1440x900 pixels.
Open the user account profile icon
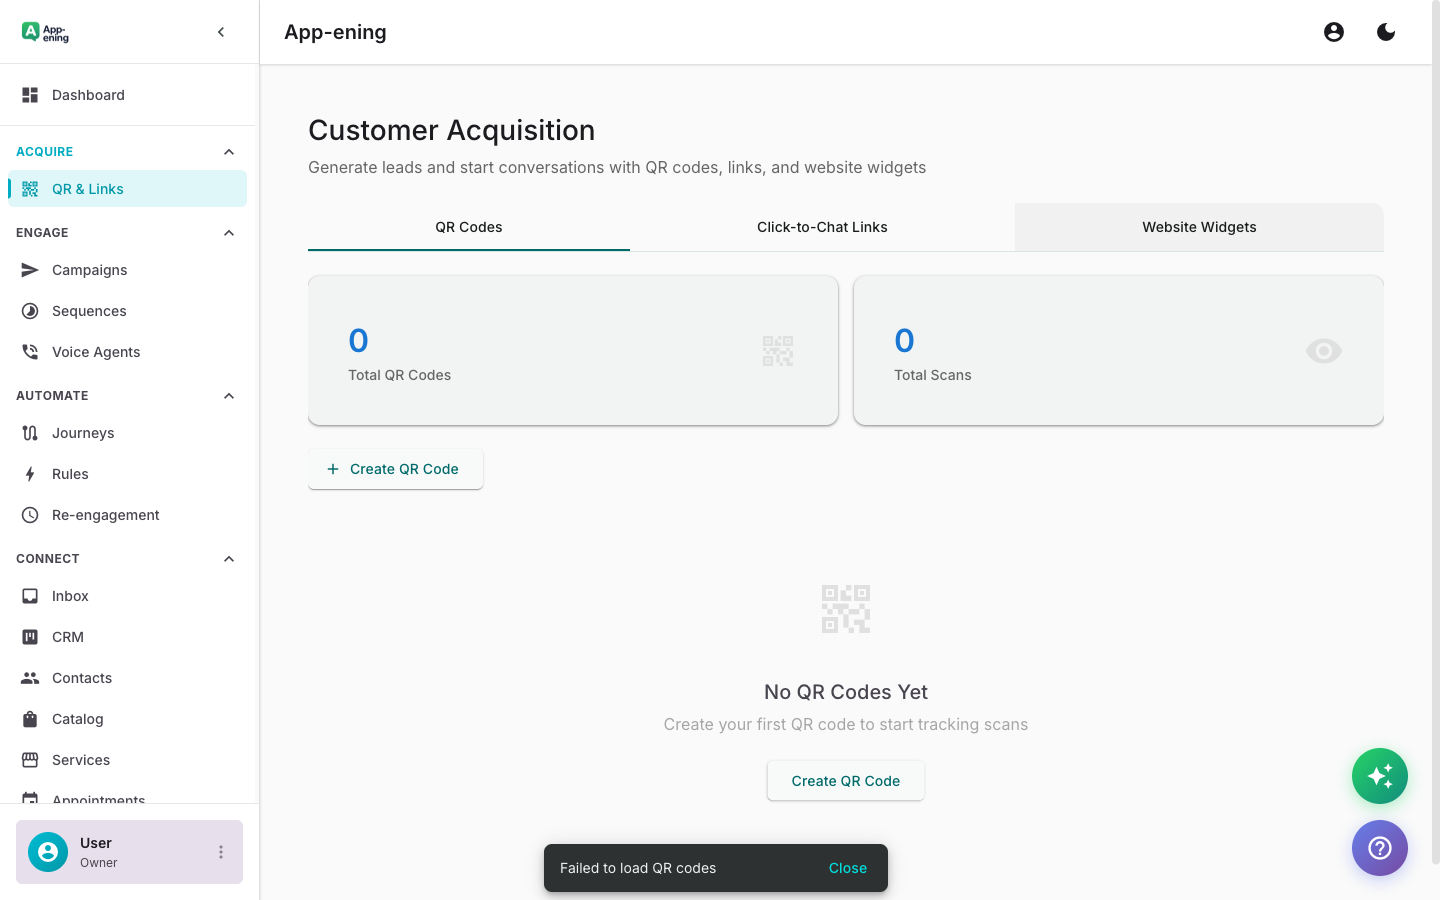click(1334, 31)
